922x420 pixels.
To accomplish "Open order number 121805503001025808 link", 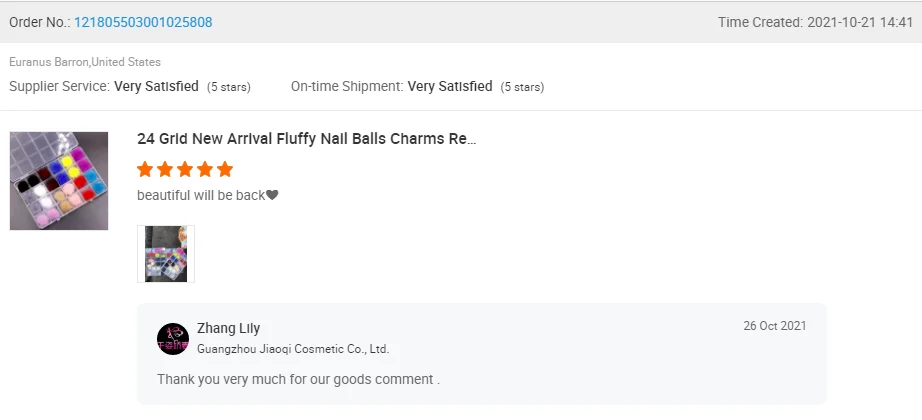I will click(x=143, y=22).
